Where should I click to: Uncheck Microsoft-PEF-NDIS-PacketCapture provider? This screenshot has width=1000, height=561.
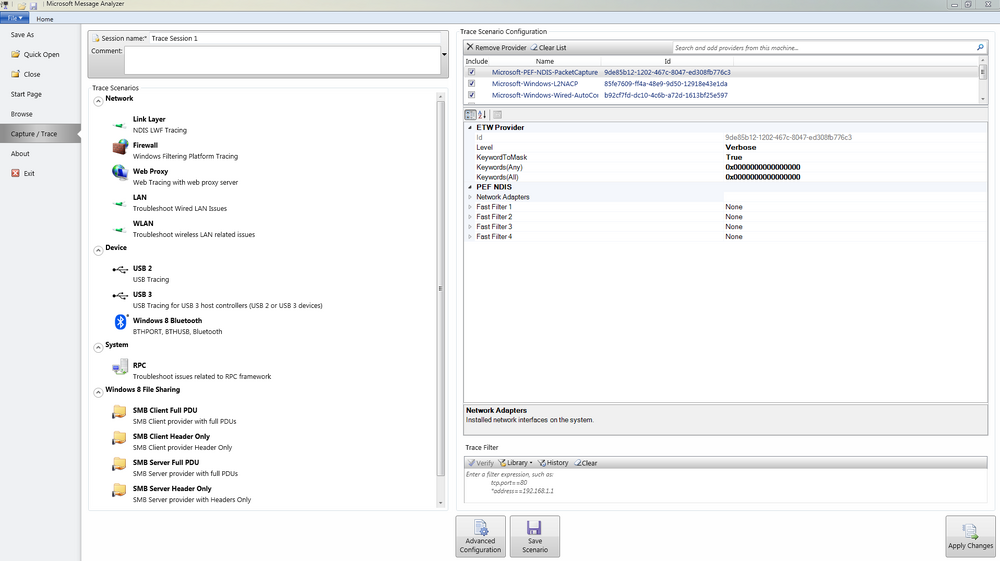472,72
